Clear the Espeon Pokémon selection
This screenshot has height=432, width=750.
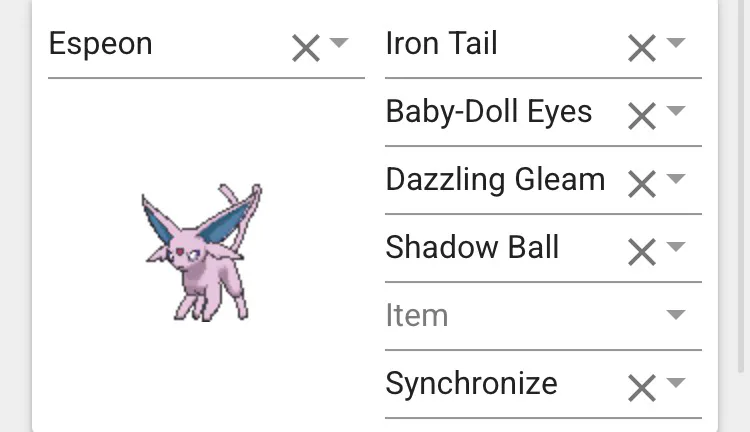pos(305,47)
